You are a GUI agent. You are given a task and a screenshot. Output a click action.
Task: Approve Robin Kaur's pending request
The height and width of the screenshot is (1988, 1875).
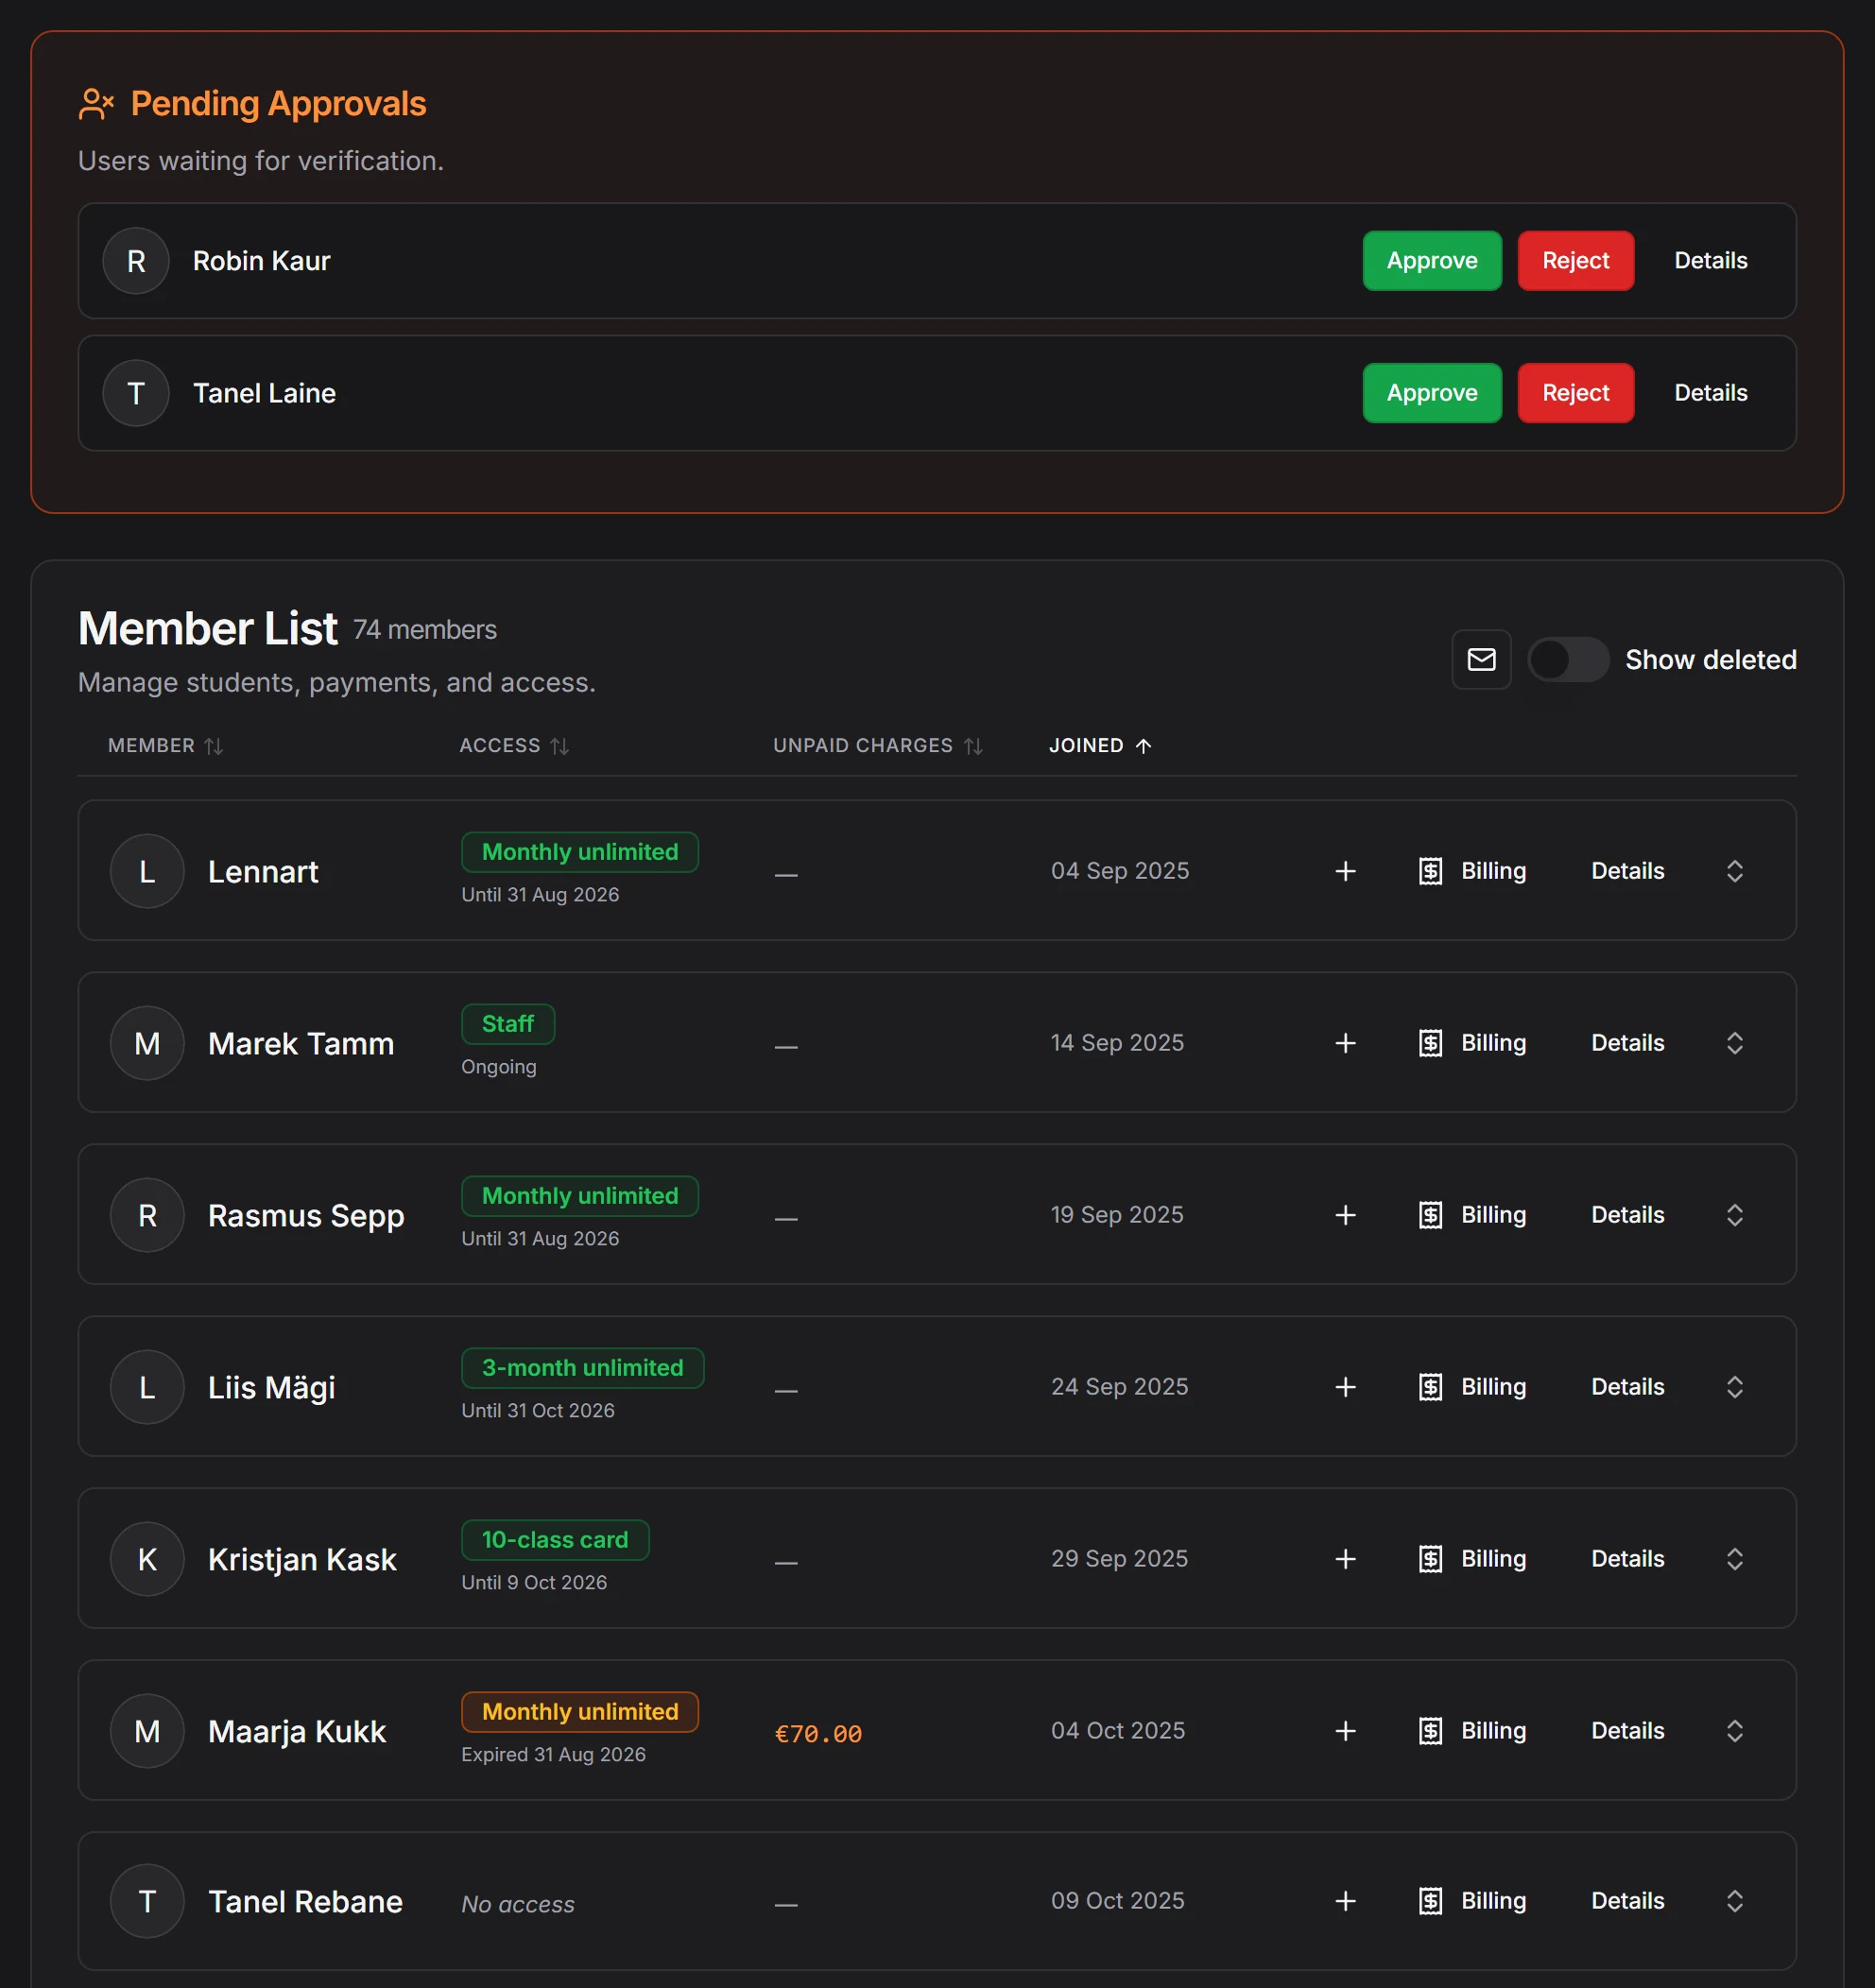pos(1431,261)
